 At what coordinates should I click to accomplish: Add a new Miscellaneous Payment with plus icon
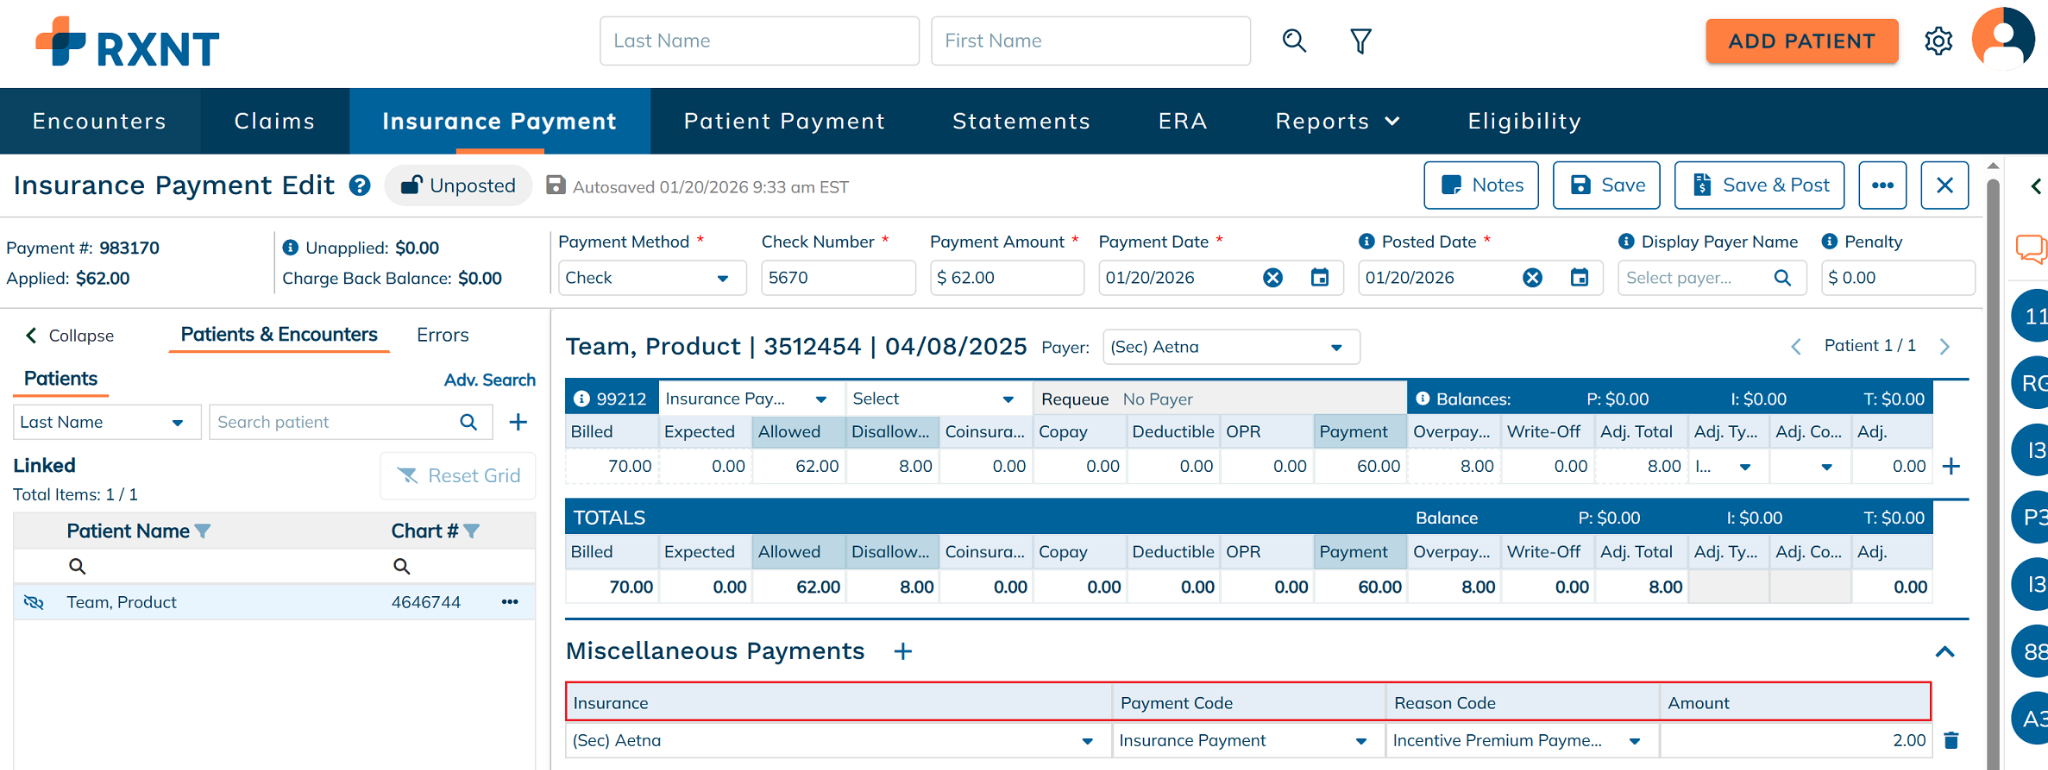[903, 652]
